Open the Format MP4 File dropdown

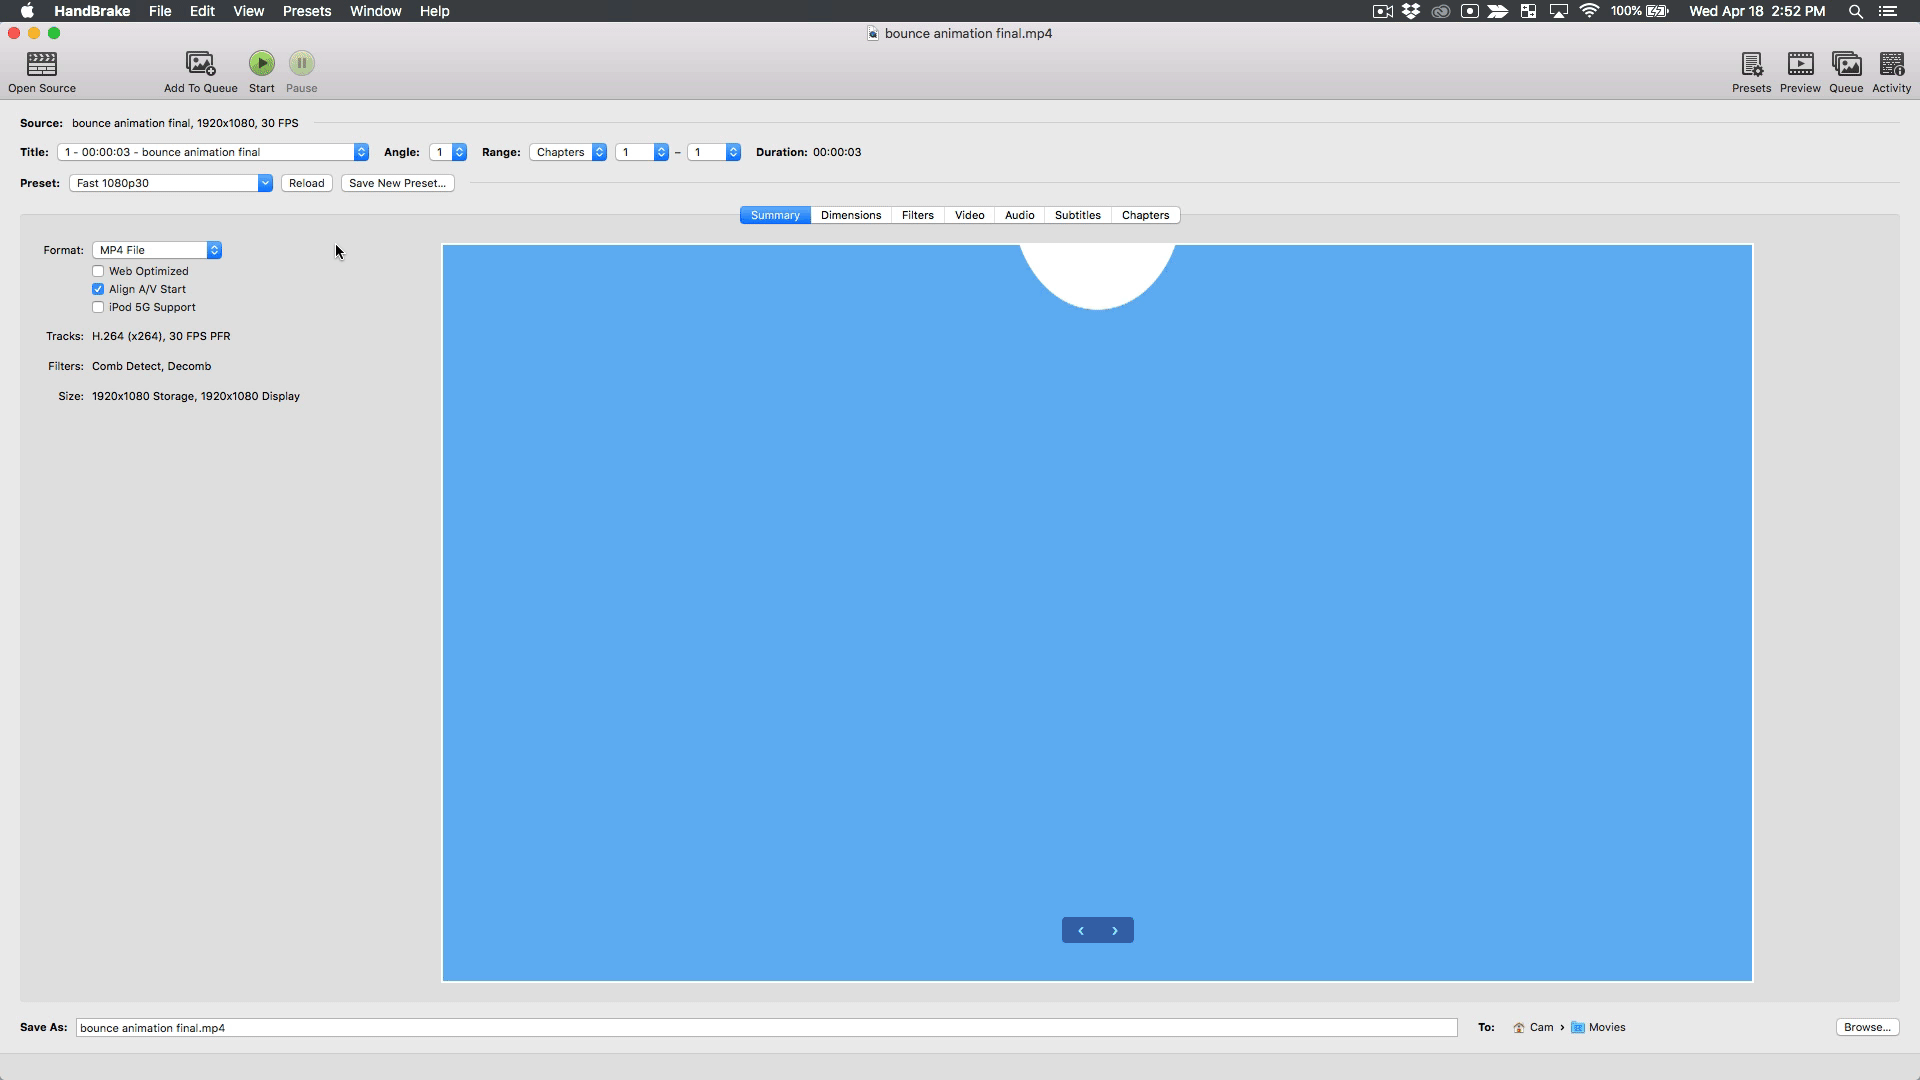[x=157, y=250]
